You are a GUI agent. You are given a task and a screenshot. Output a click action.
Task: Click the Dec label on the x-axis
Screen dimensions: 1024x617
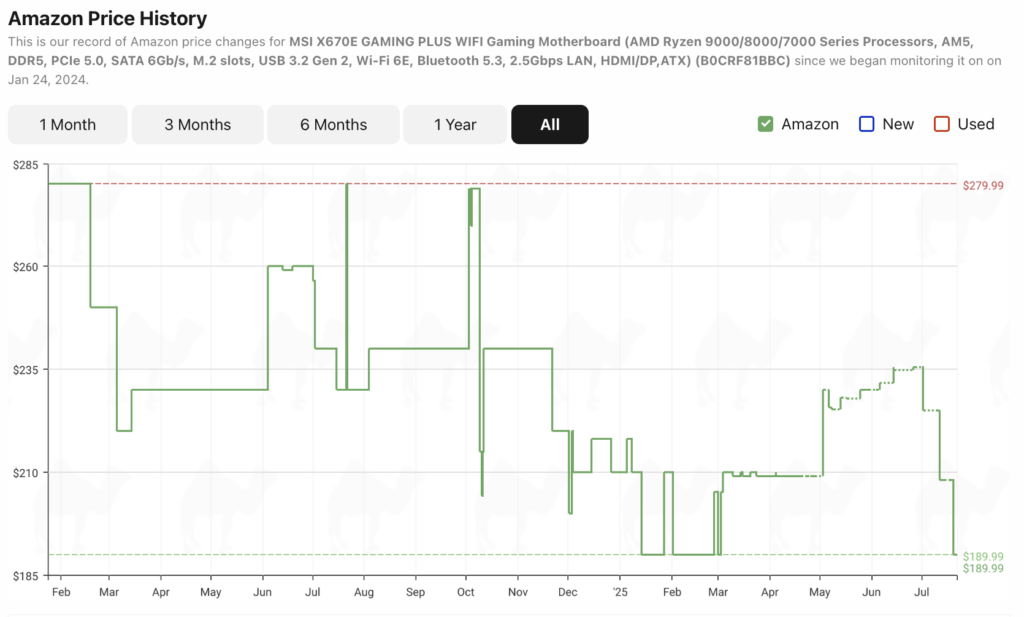click(568, 592)
